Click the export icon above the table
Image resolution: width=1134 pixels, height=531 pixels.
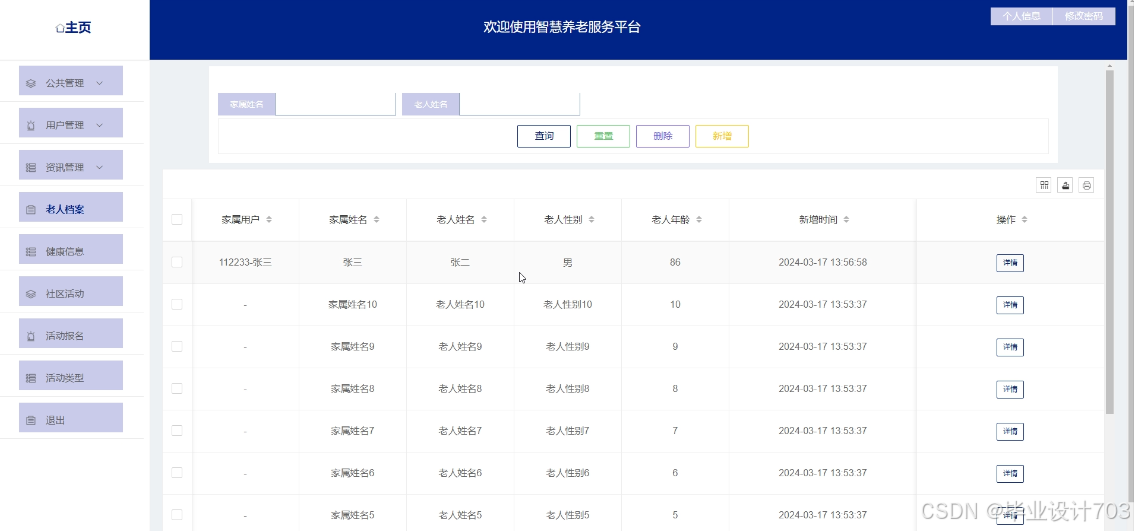pos(1065,185)
